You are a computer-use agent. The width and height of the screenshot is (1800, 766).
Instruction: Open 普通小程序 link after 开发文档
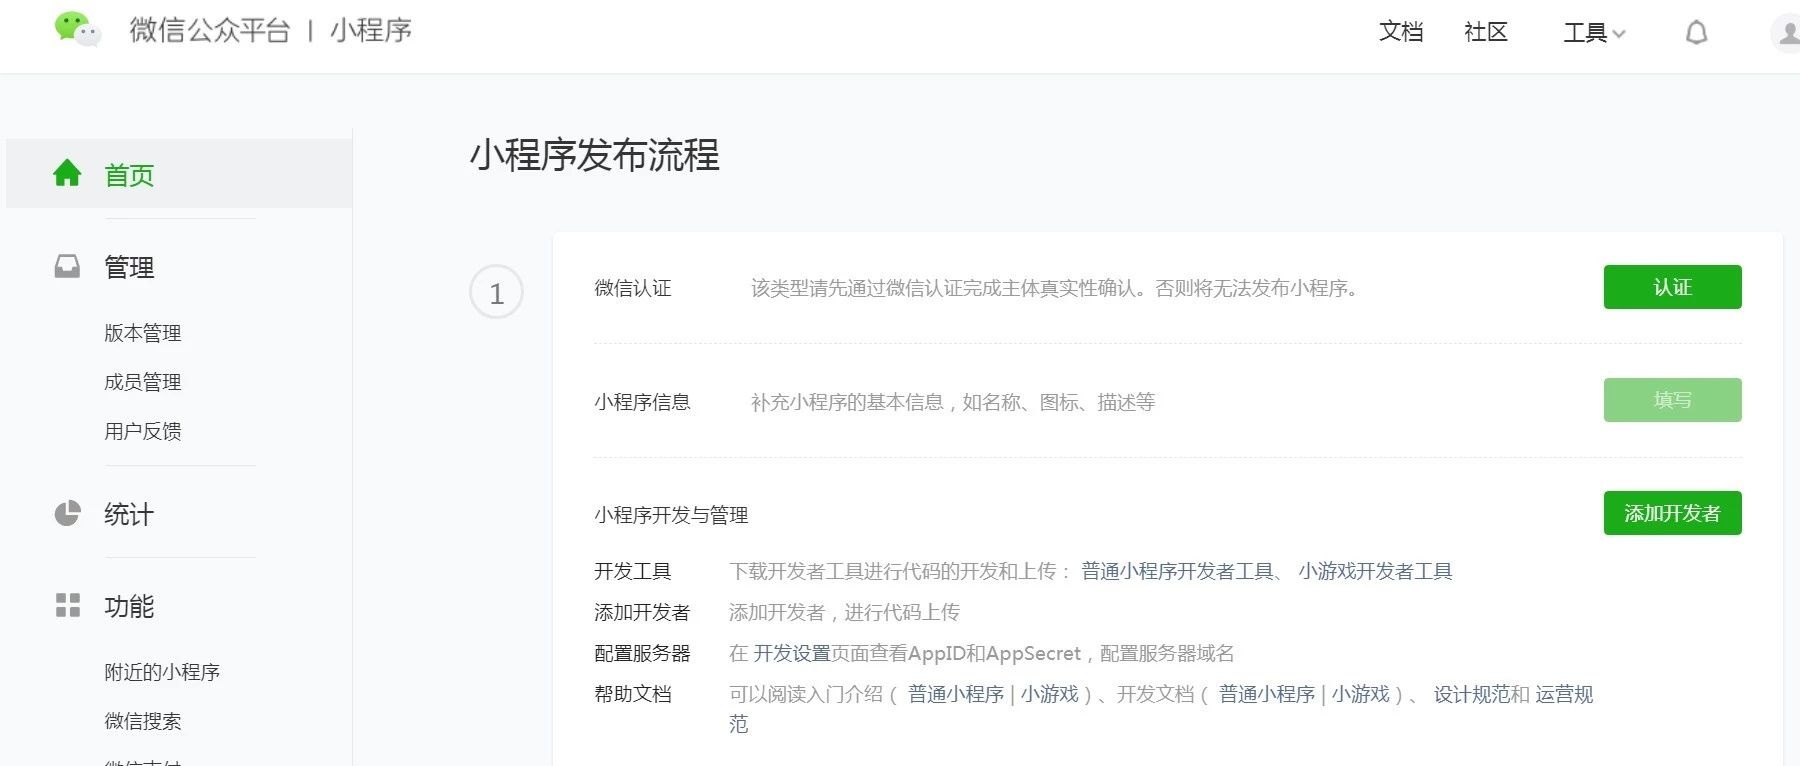[x=1267, y=694]
